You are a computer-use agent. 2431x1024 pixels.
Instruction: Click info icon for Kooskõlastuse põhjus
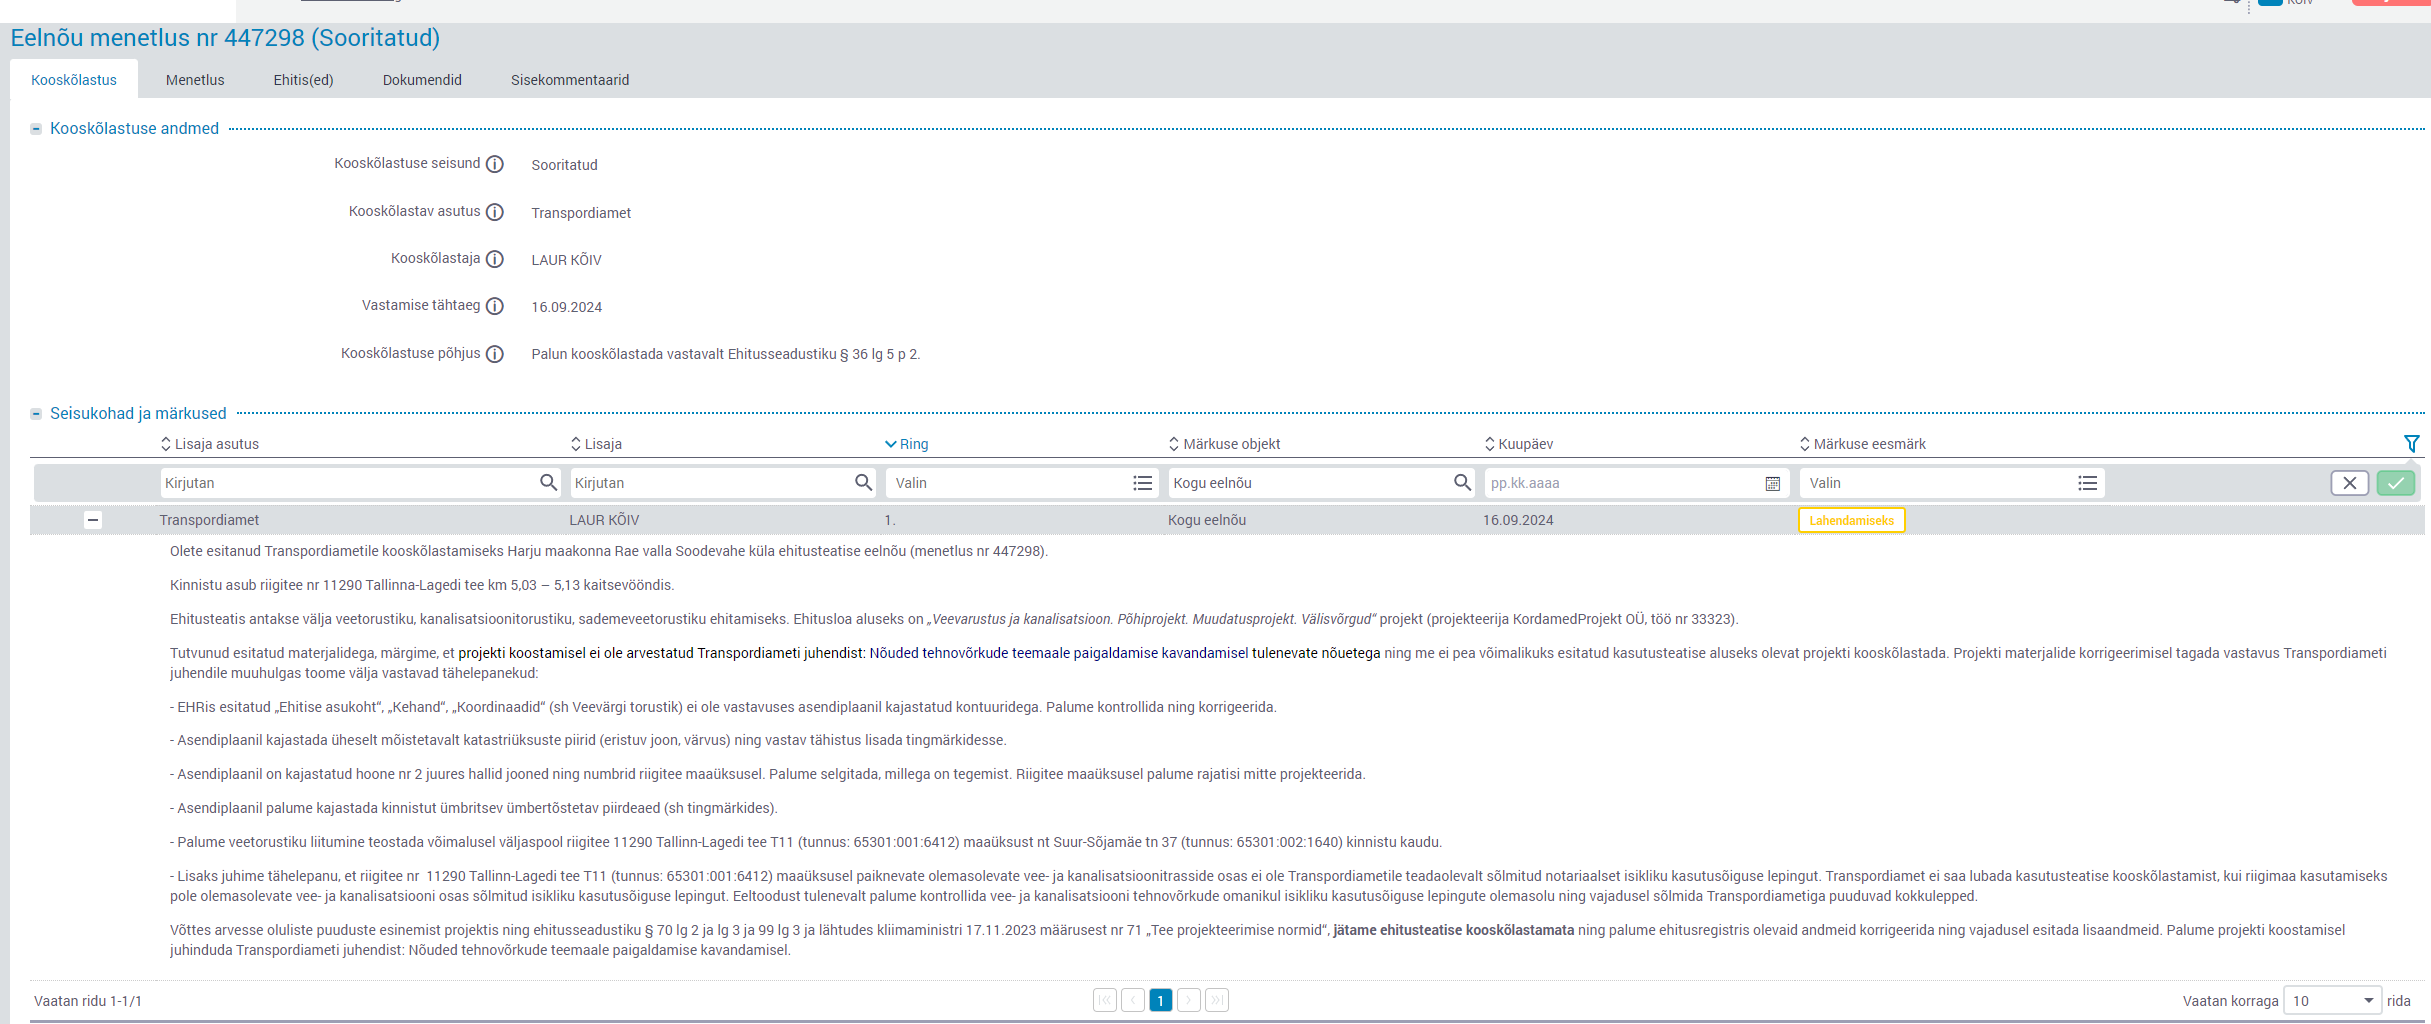(495, 354)
